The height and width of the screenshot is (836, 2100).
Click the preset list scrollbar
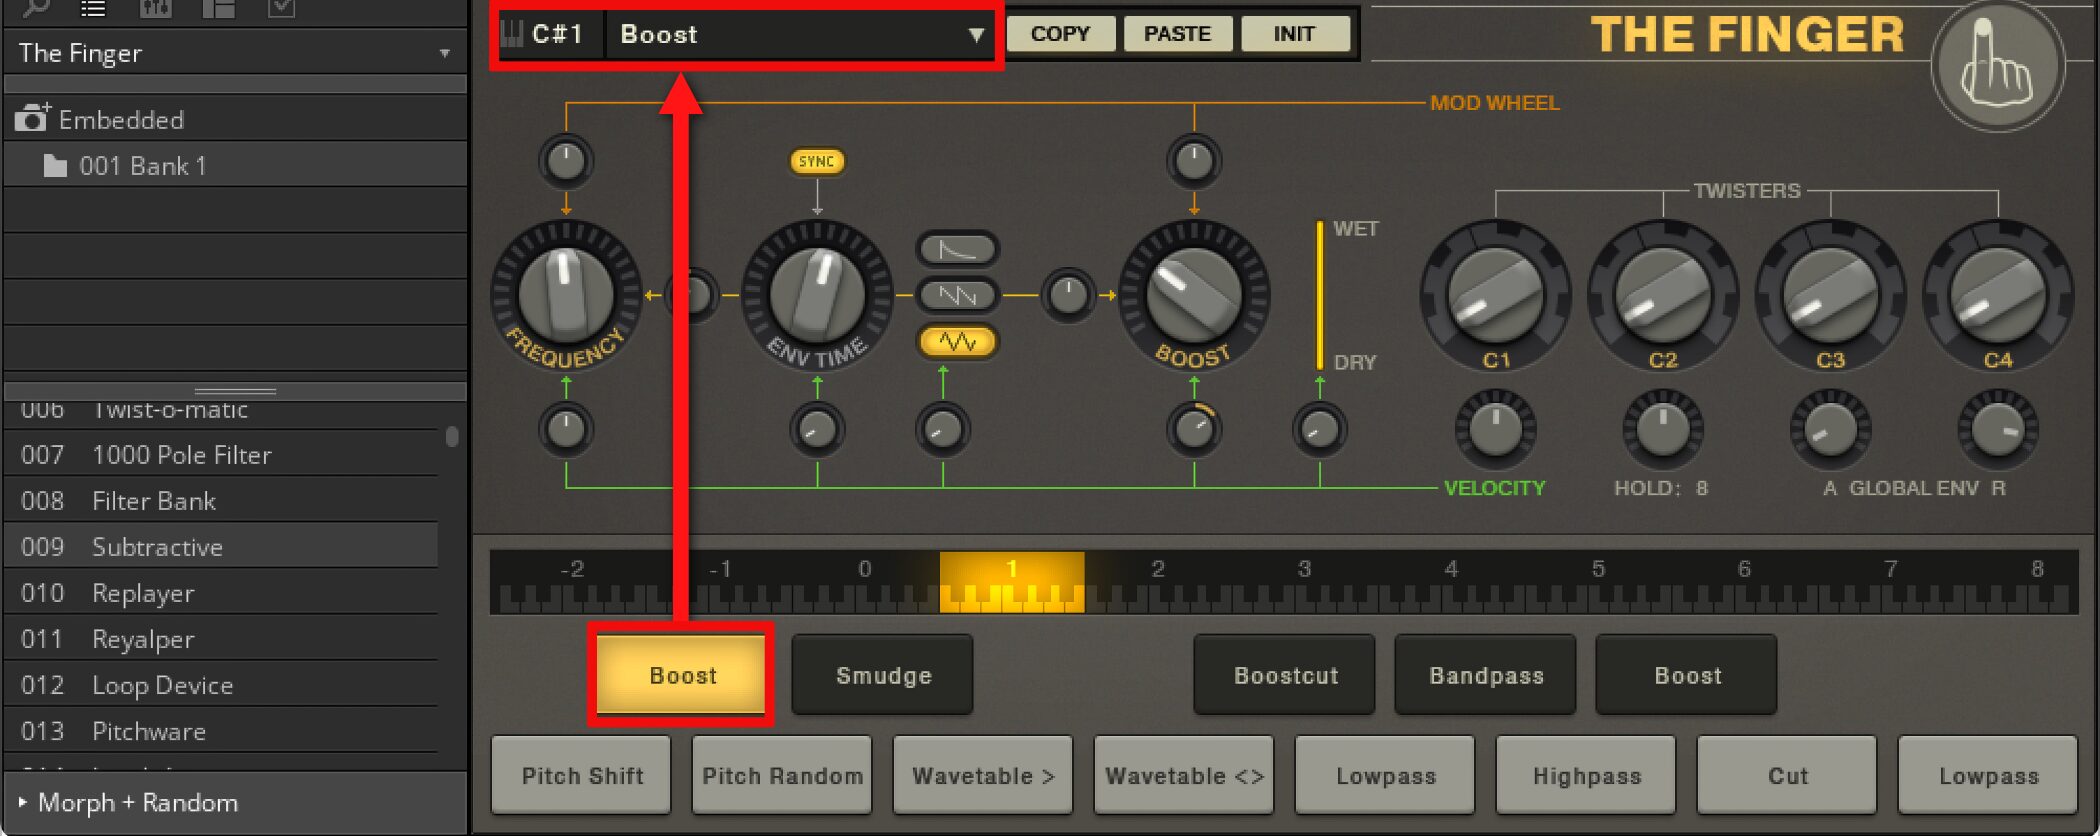coord(452,437)
